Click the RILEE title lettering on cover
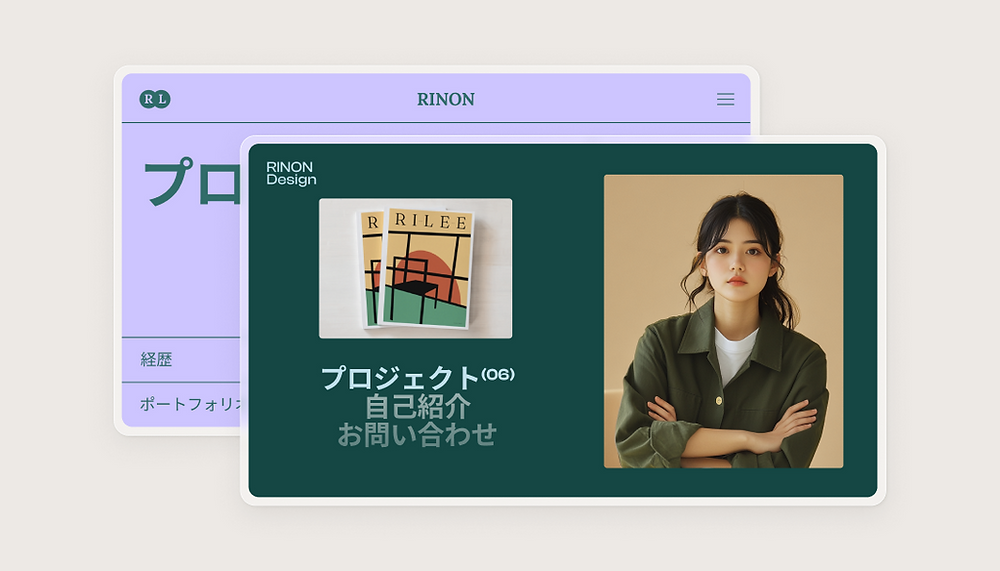This screenshot has height=571, width=1000. coord(431,221)
